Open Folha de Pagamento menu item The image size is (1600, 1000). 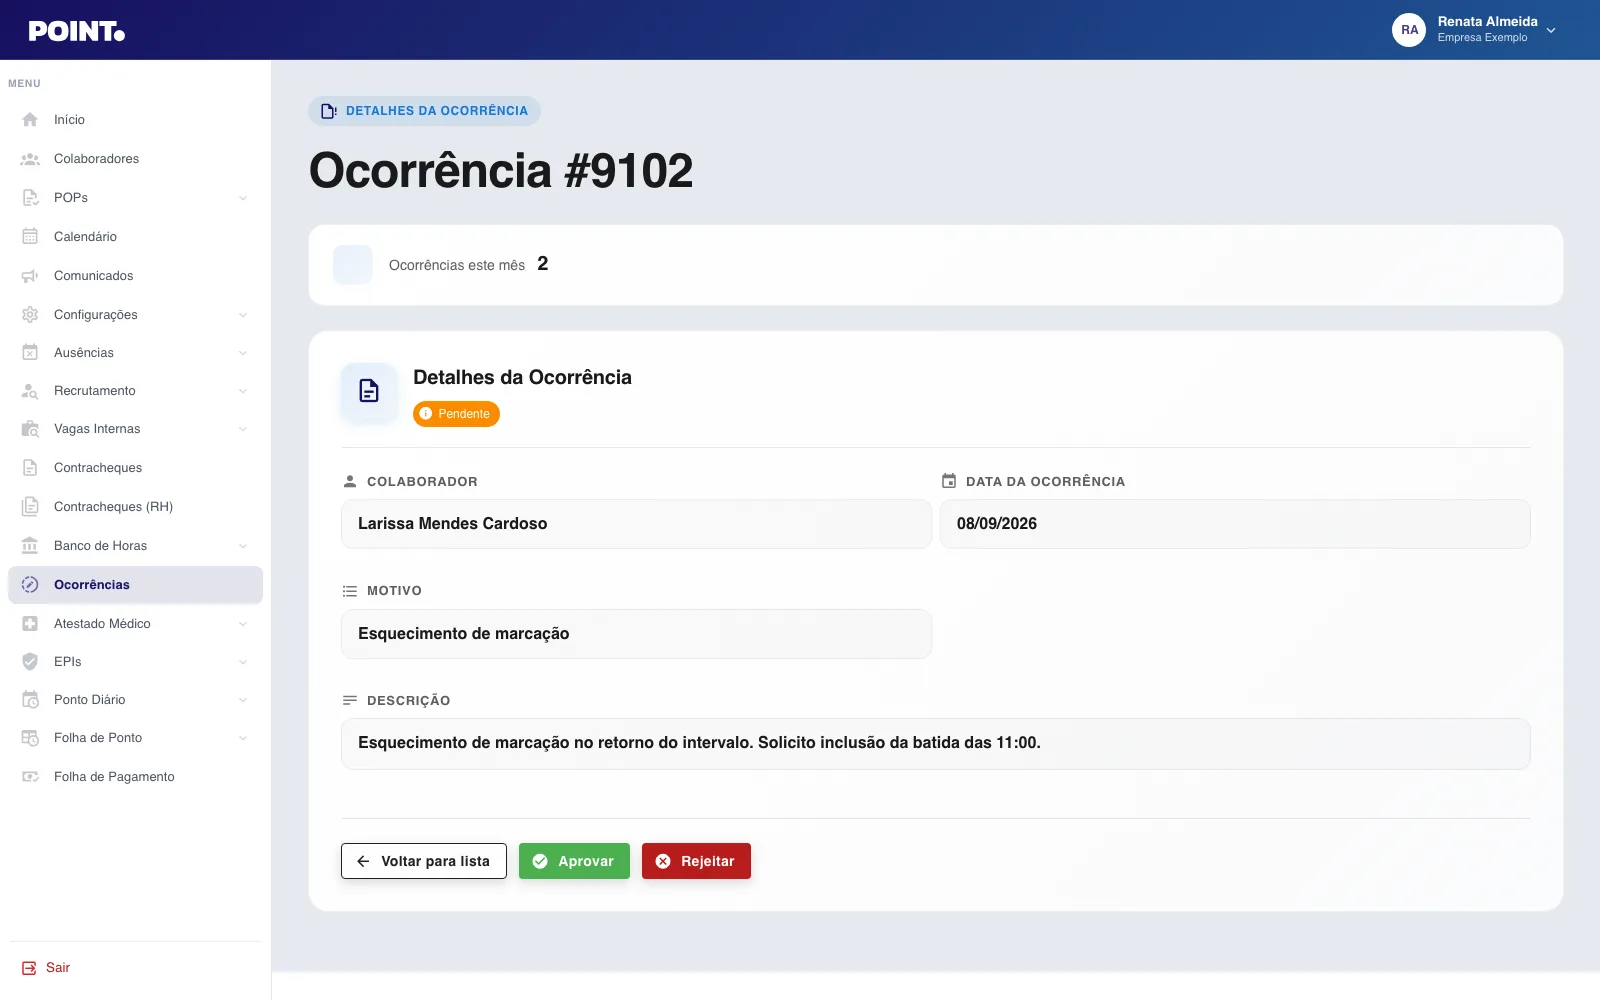pos(135,777)
